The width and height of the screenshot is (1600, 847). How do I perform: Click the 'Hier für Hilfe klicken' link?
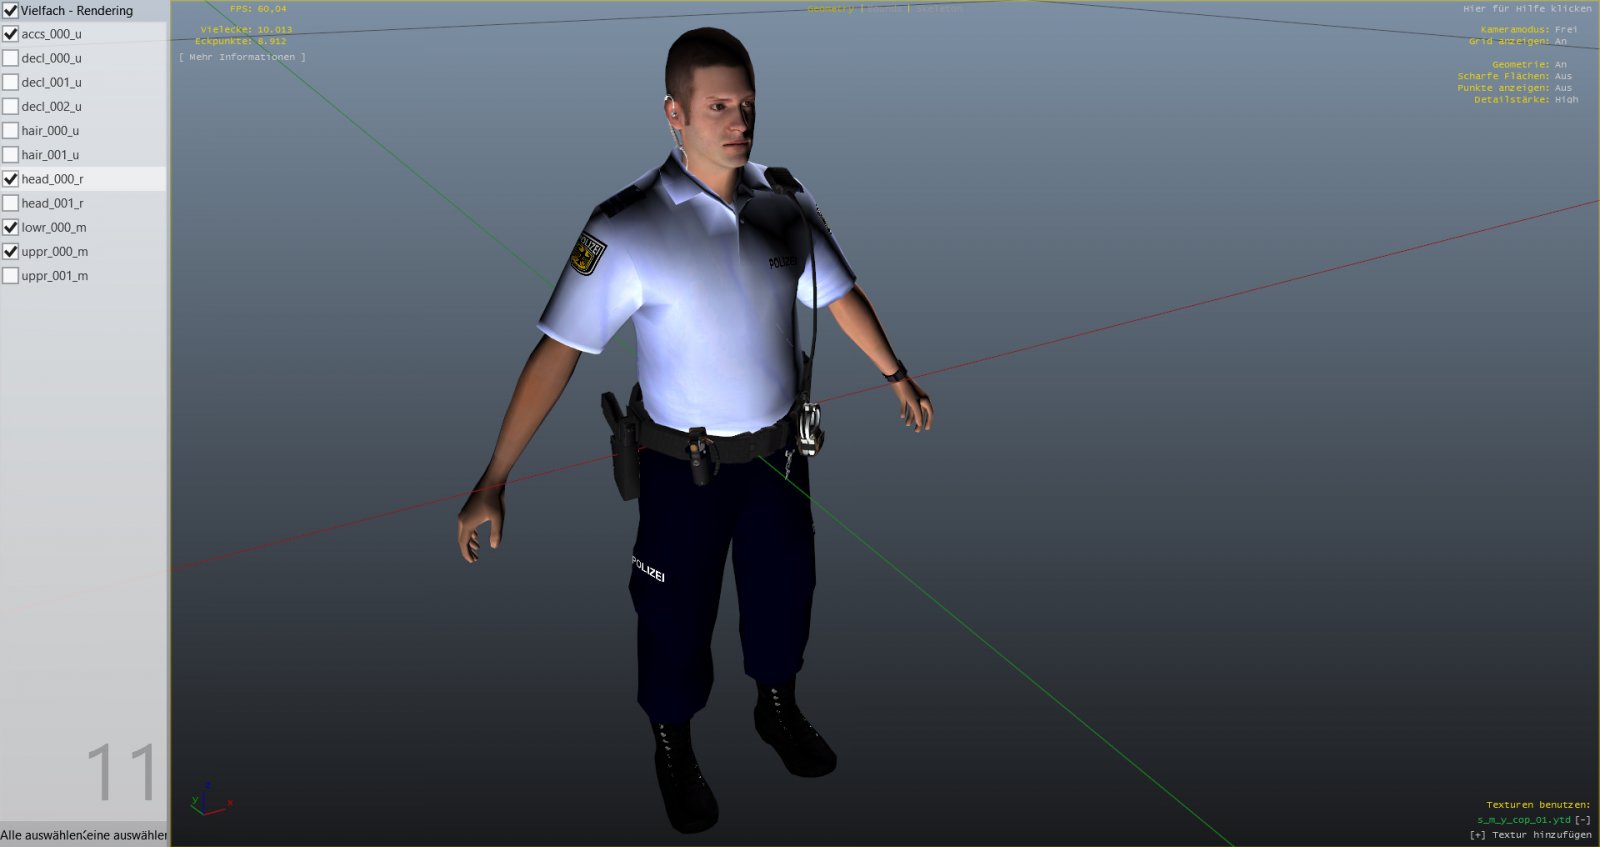tap(1527, 9)
